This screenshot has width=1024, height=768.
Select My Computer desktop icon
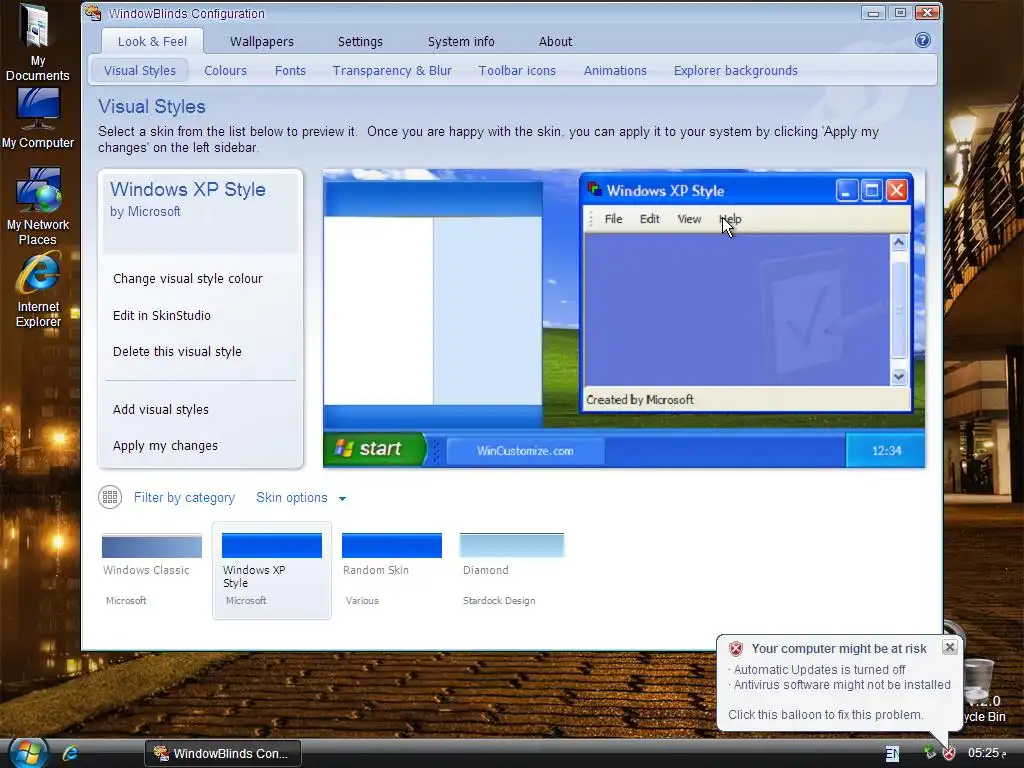38,118
